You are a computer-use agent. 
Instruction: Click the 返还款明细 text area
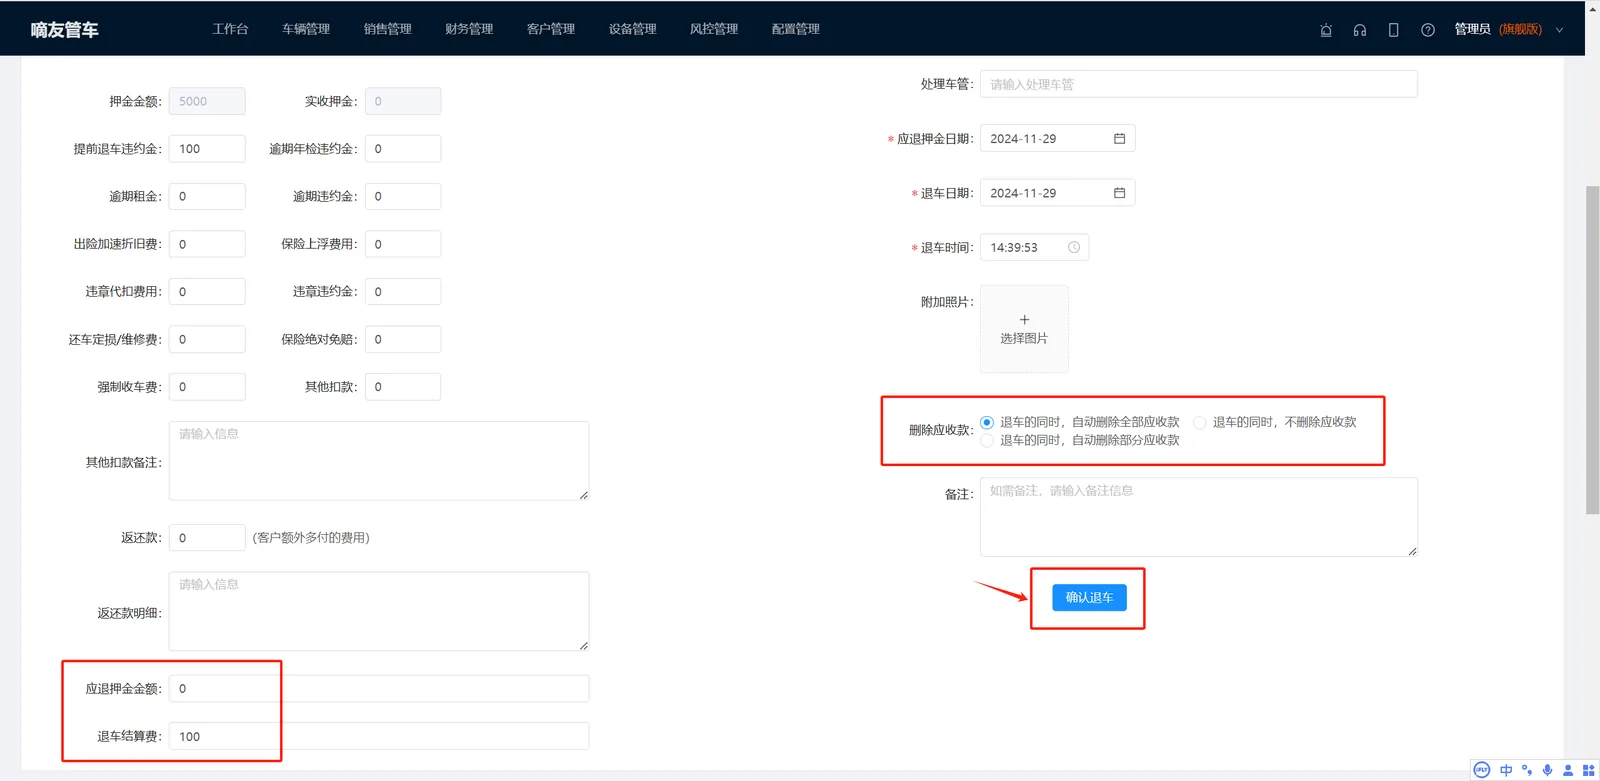tap(379, 611)
